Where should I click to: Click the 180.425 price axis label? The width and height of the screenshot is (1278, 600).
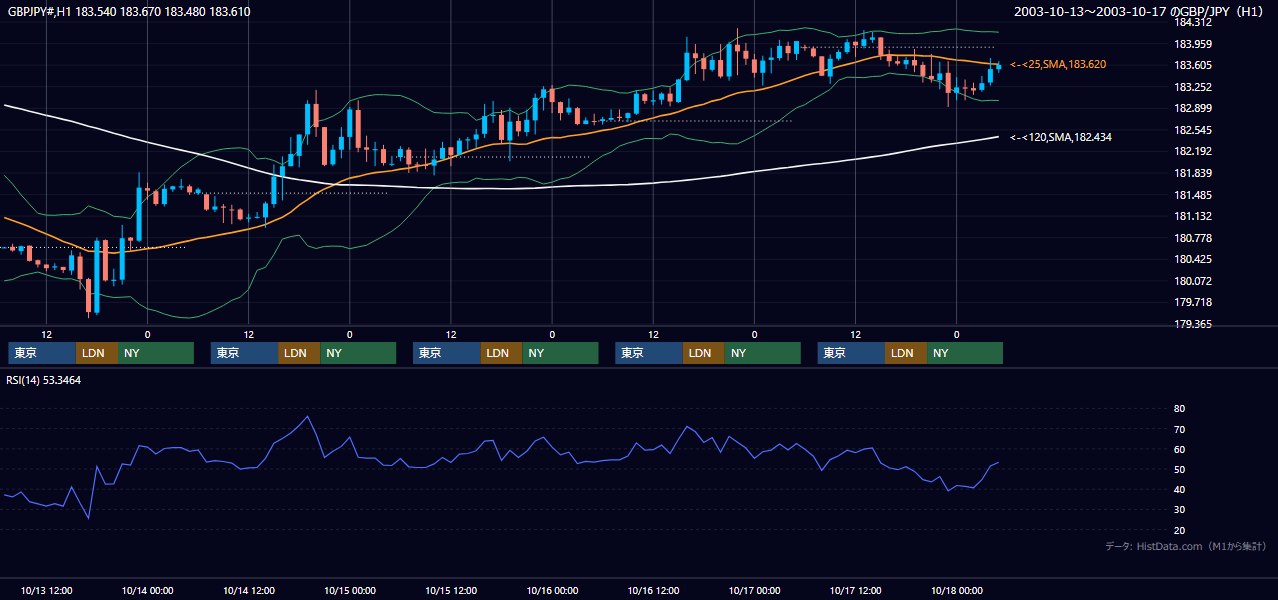pyautogui.click(x=1193, y=260)
